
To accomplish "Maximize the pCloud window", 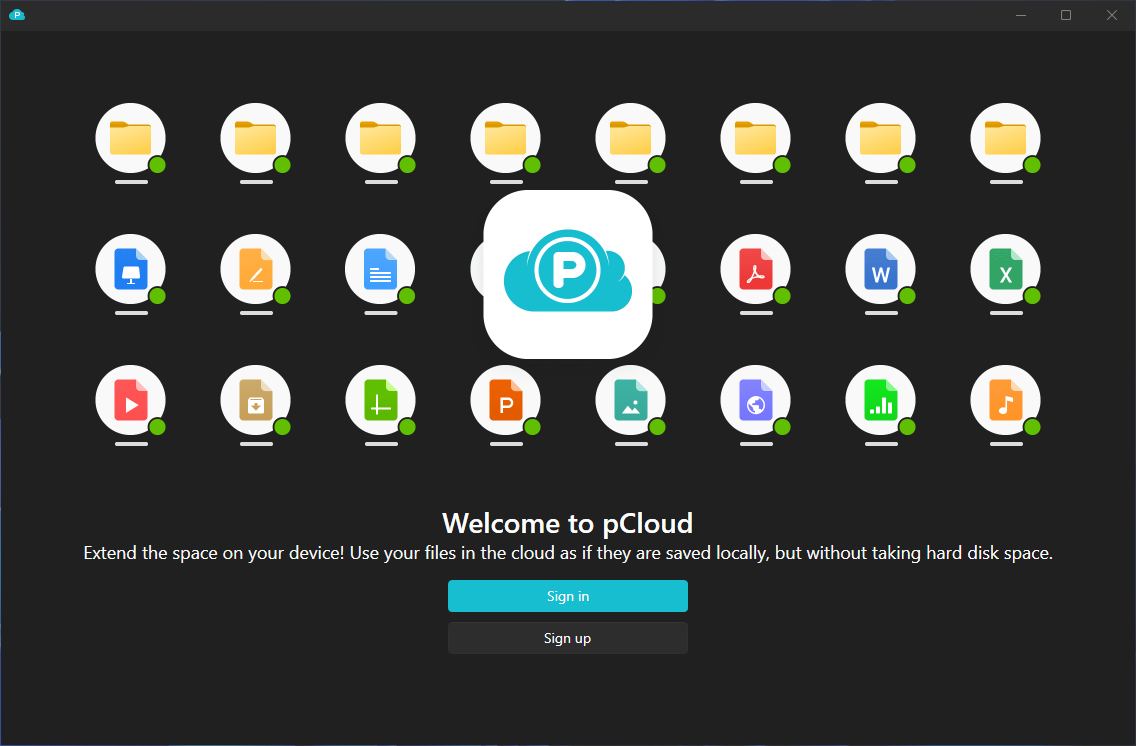I will [1066, 15].
